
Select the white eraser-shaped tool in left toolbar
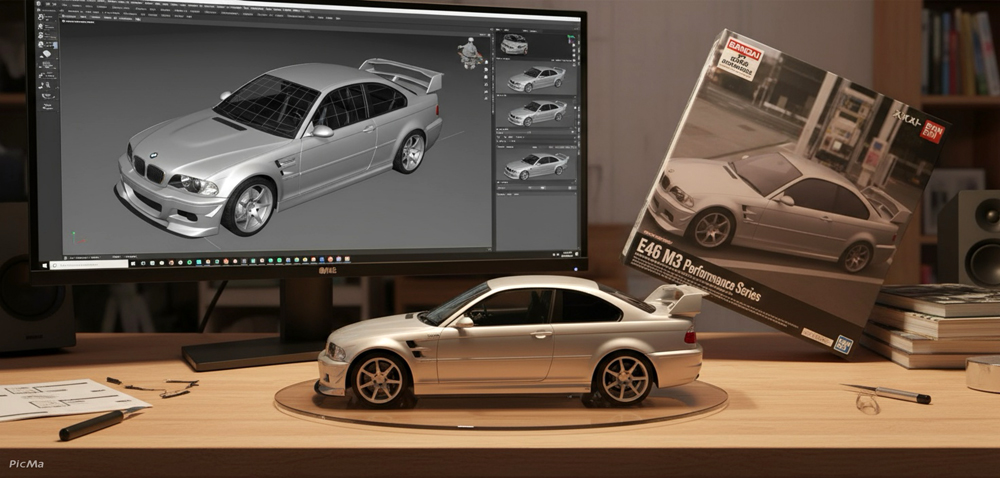point(47,55)
